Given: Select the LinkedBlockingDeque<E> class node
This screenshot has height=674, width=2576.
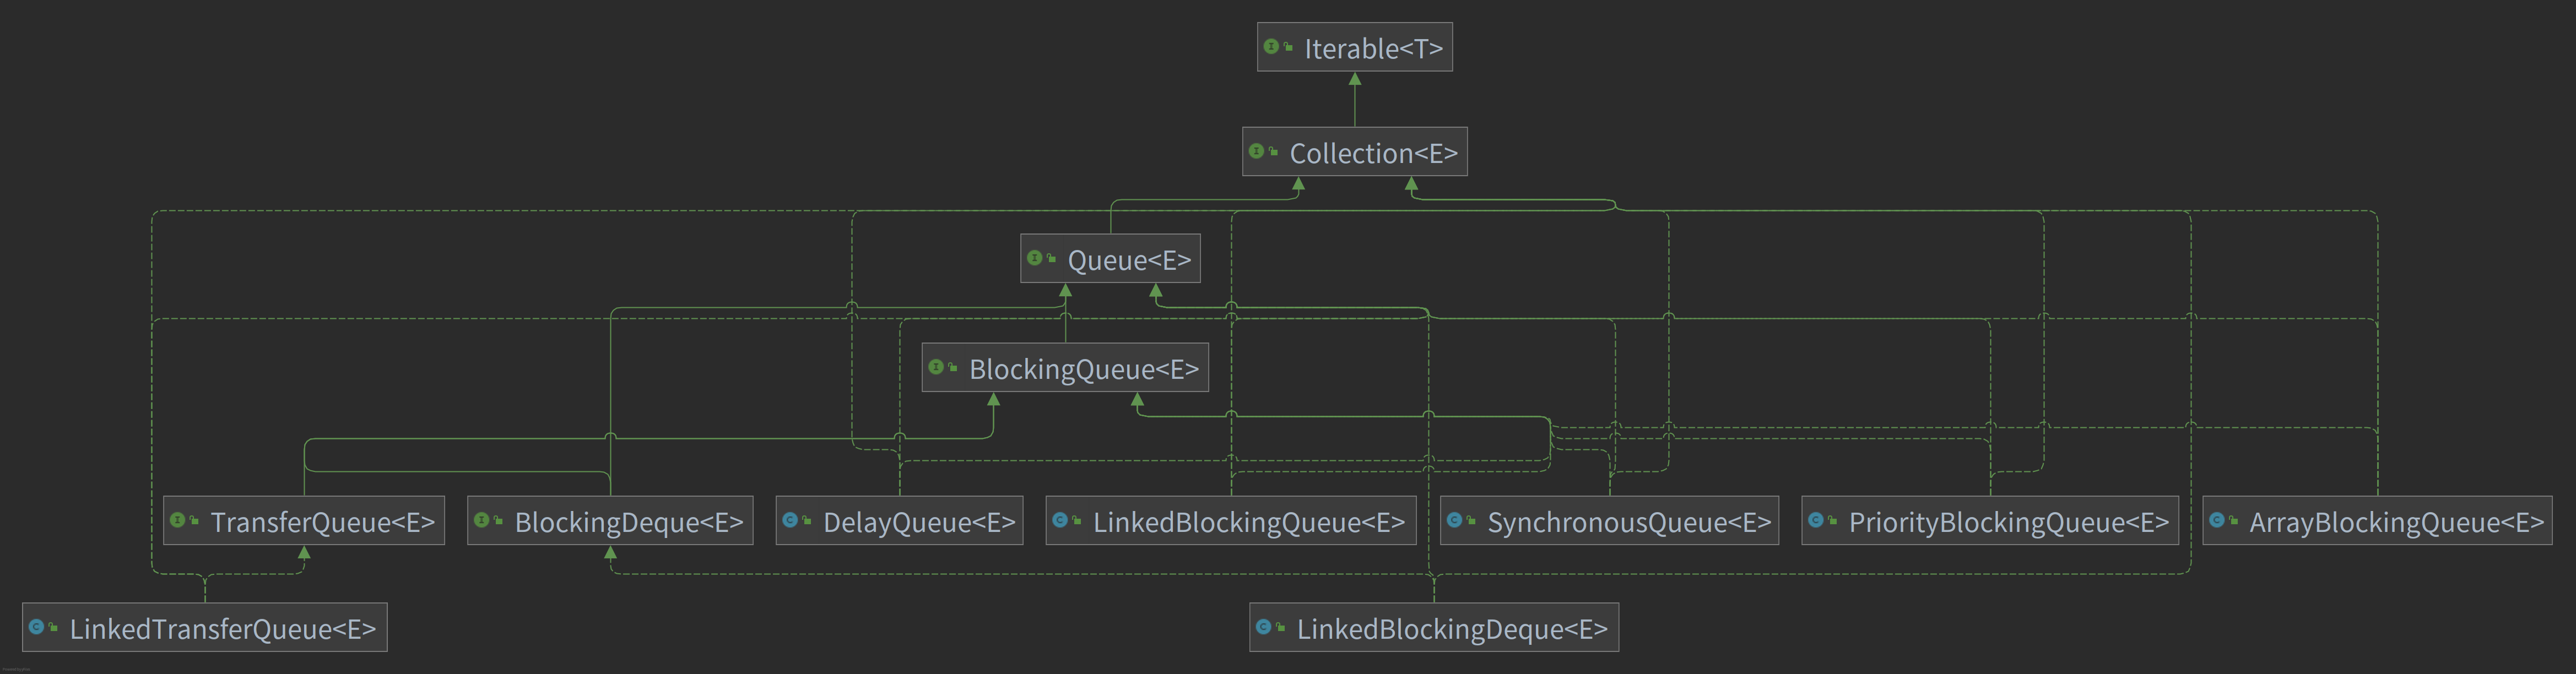Looking at the screenshot, I should 1451,629.
